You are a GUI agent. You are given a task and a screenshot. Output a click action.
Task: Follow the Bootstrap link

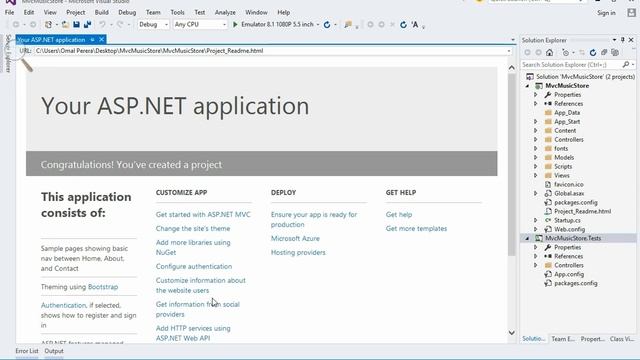click(103, 287)
